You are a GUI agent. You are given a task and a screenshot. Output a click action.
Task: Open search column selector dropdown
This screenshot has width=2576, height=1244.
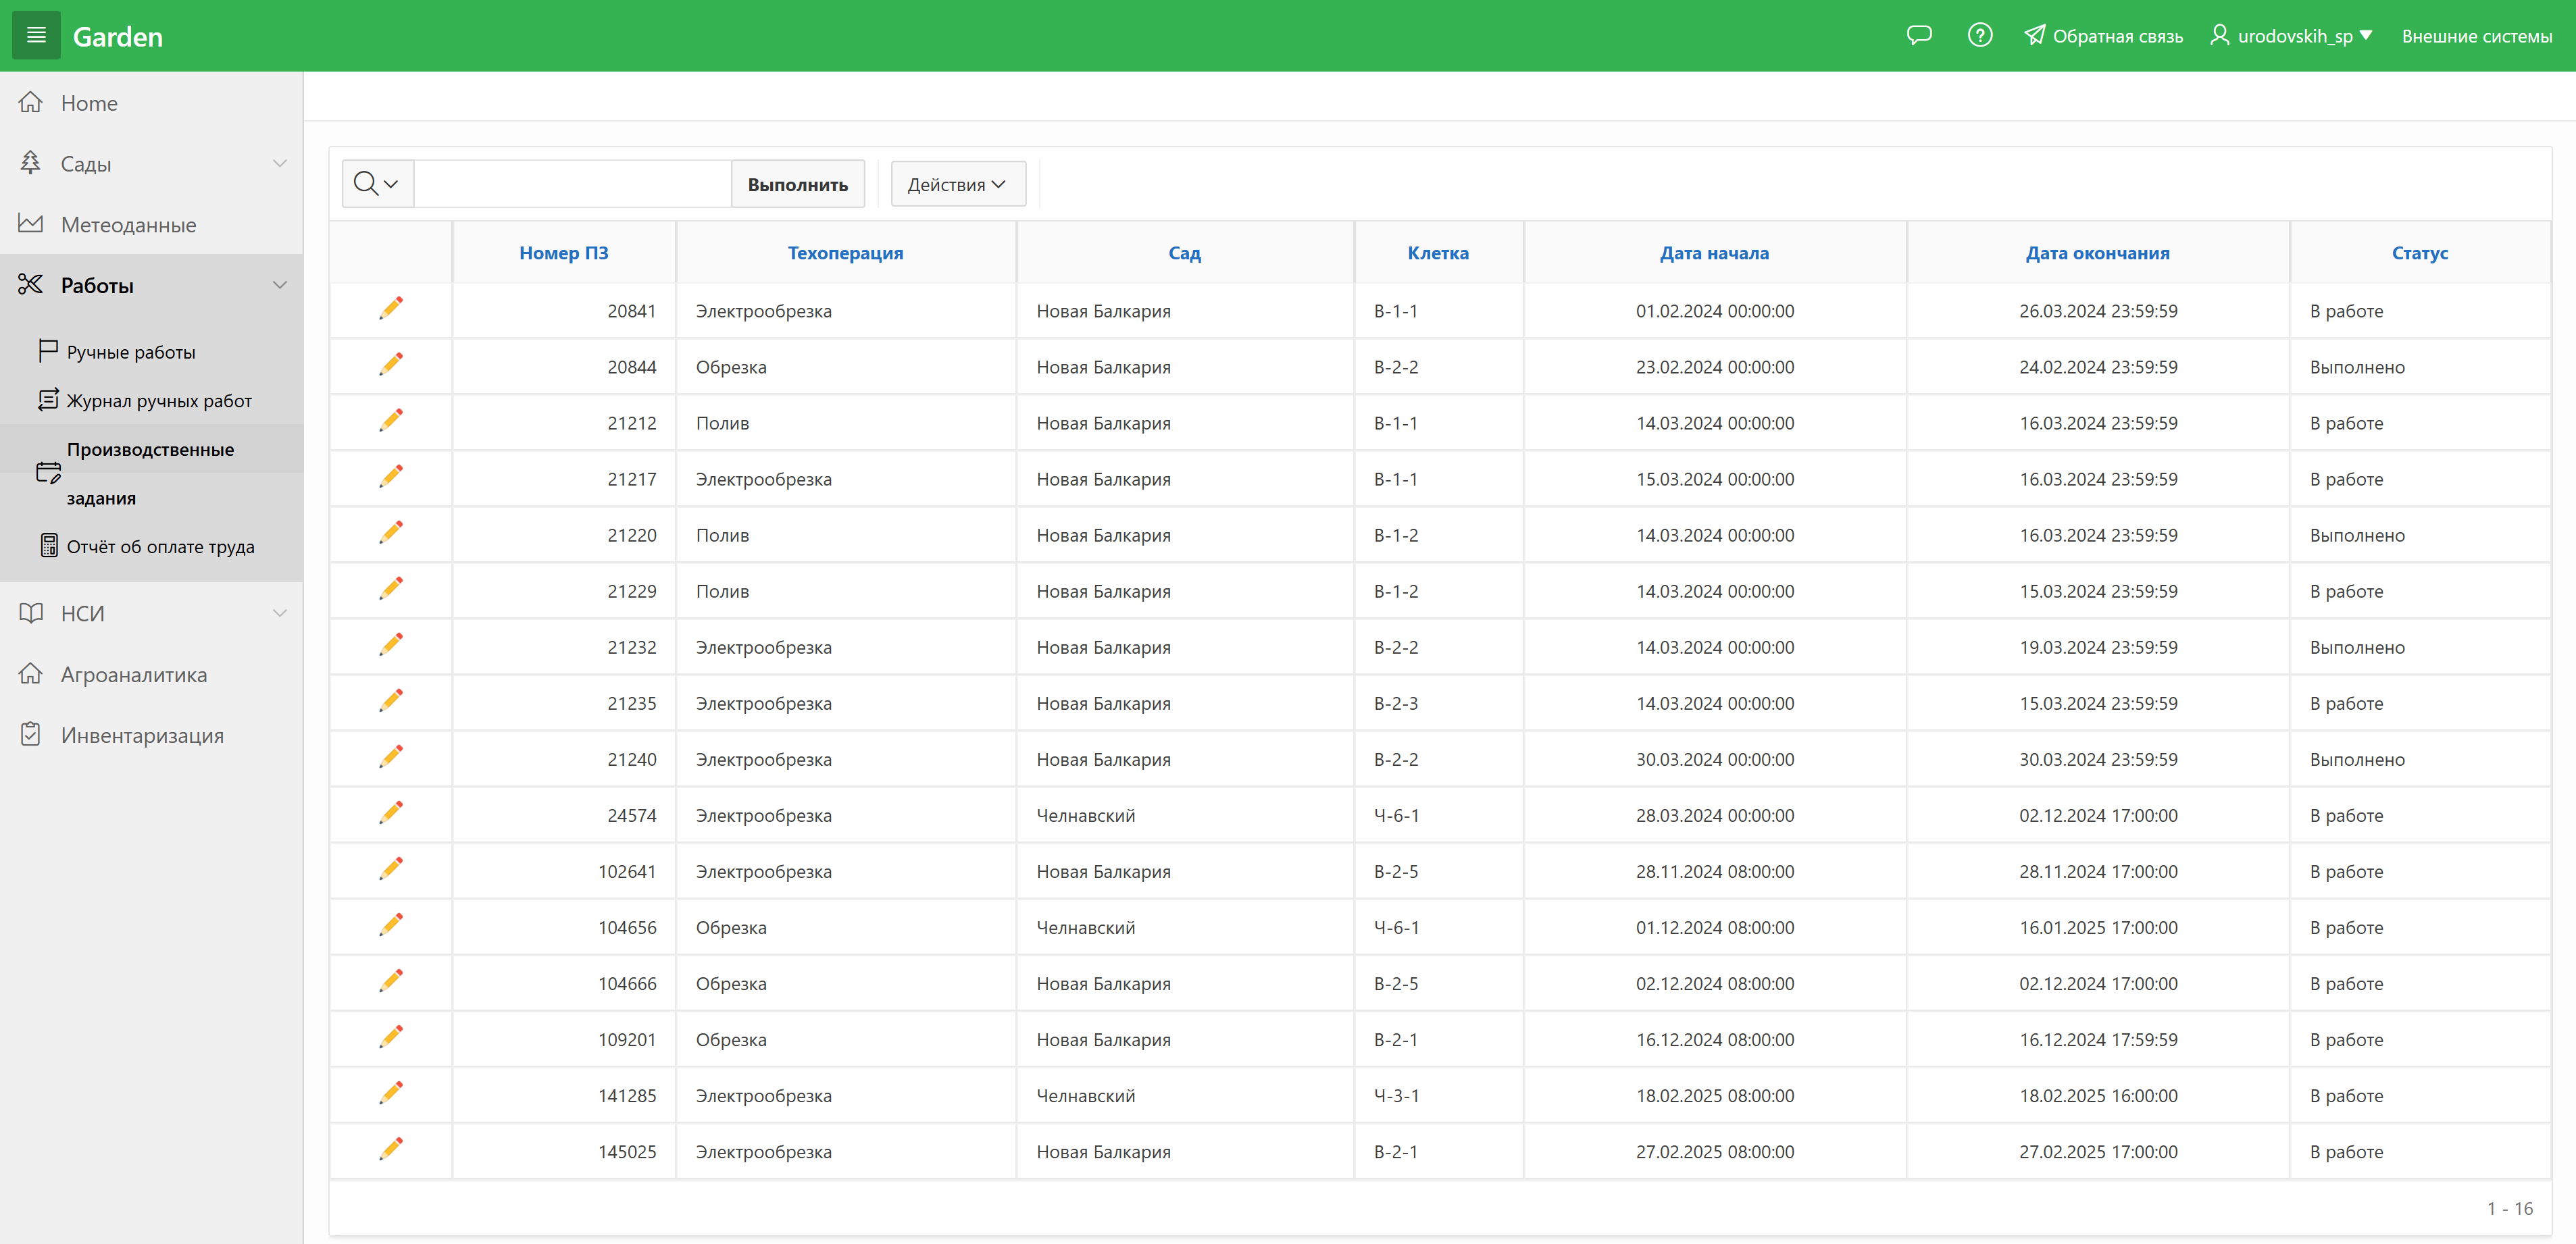pos(377,184)
